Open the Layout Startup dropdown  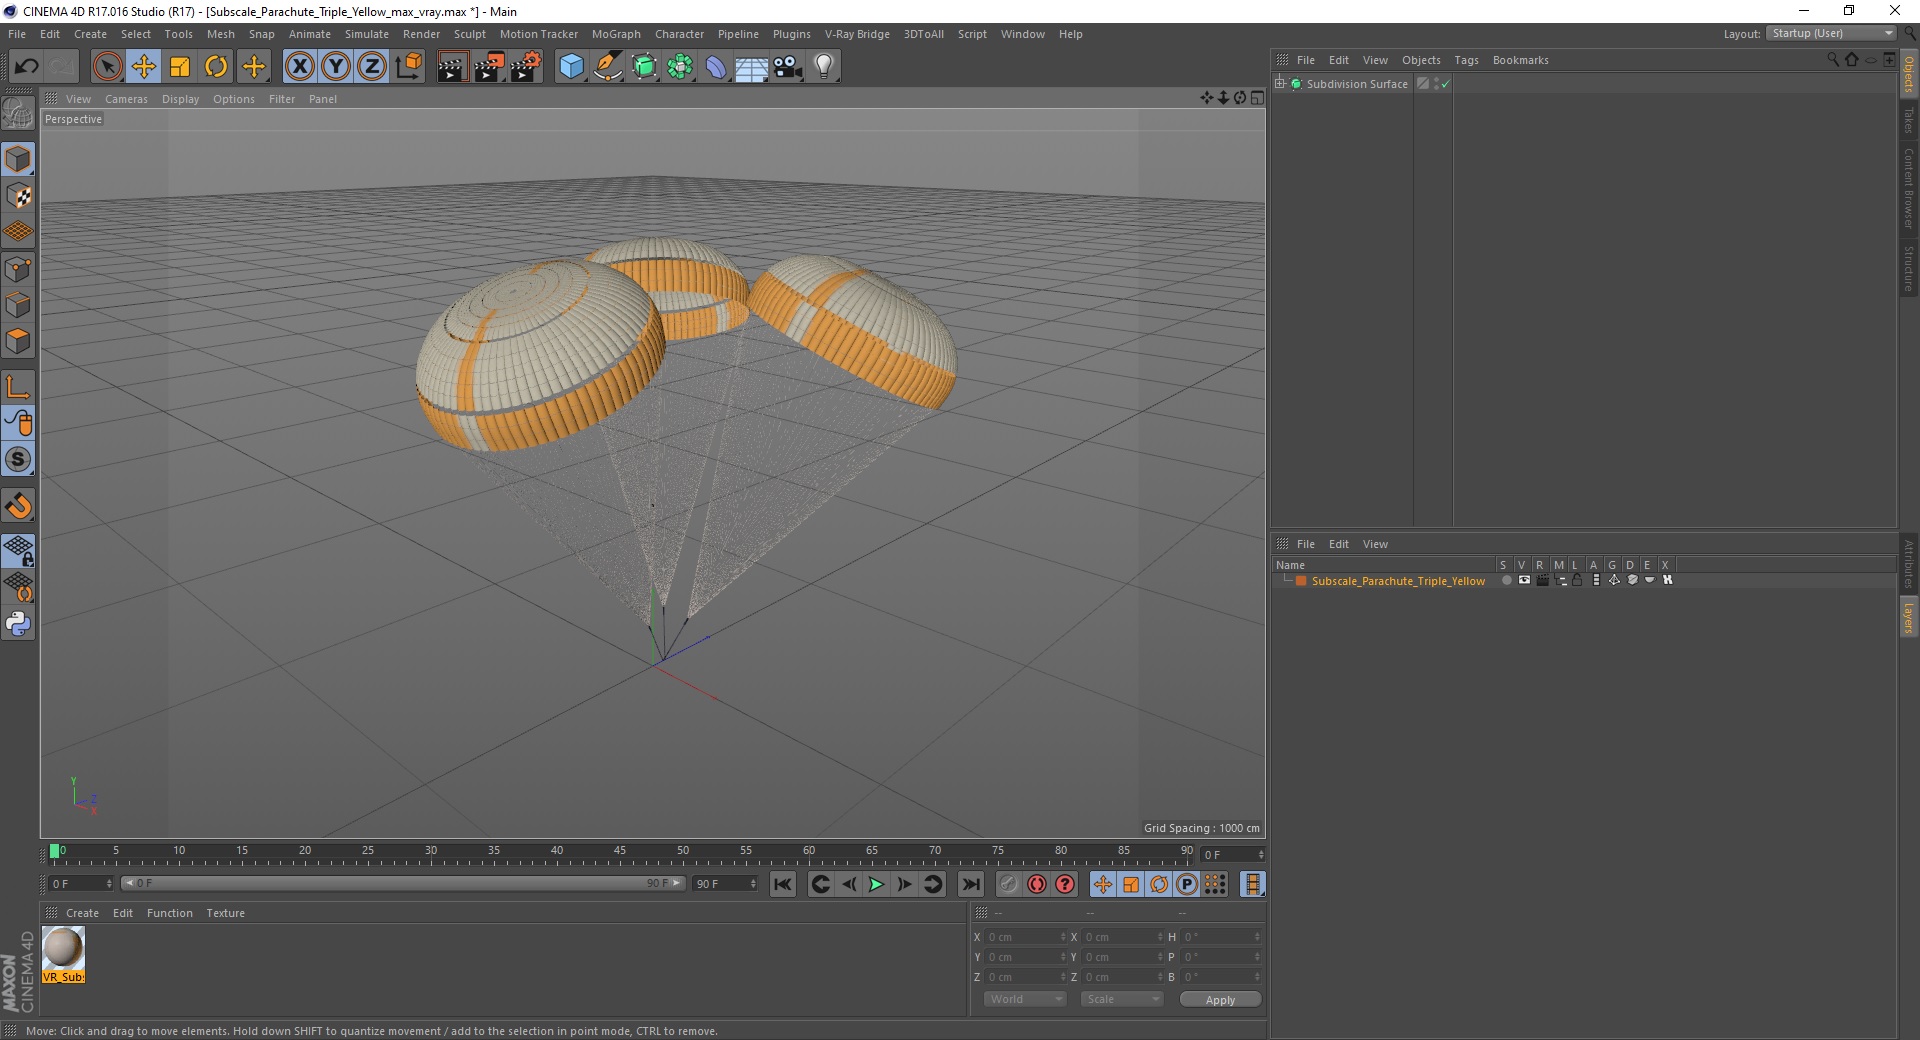1831,33
